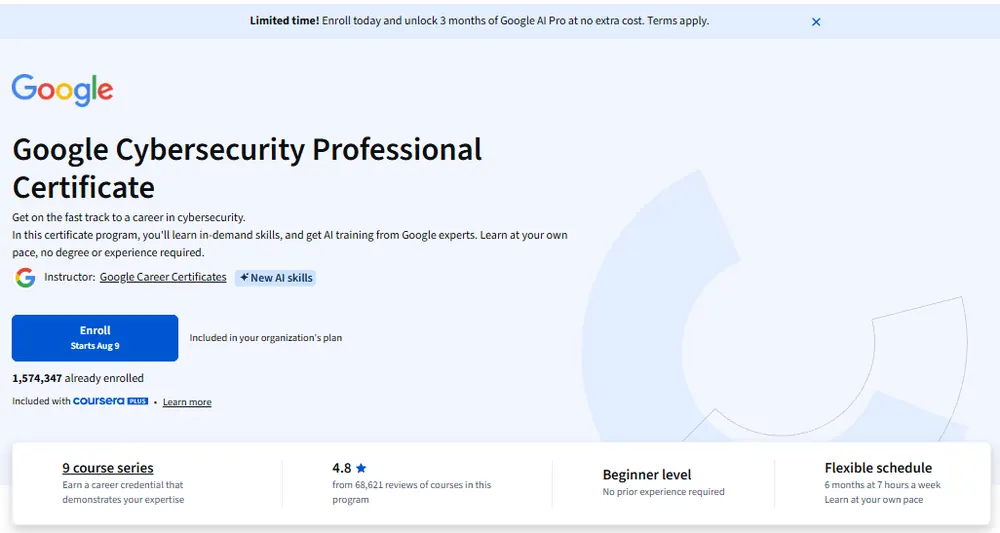Click the Beginner level heading
1000x533 pixels.
647,475
